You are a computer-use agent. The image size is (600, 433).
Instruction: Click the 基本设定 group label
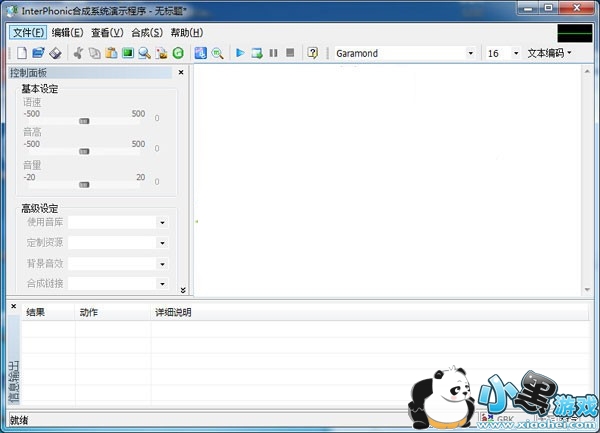pos(40,89)
